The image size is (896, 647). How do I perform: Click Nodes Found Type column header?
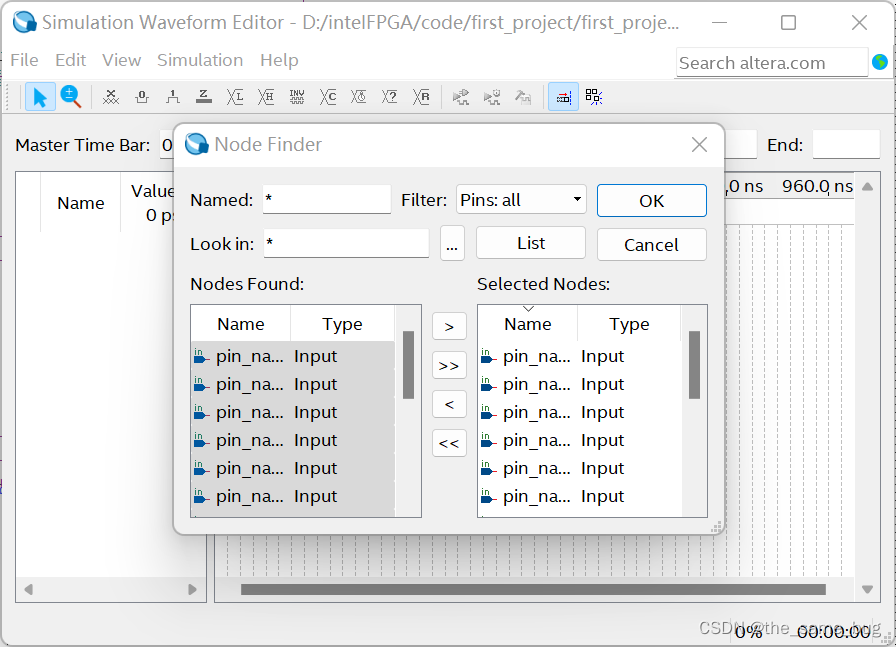[x=342, y=324]
